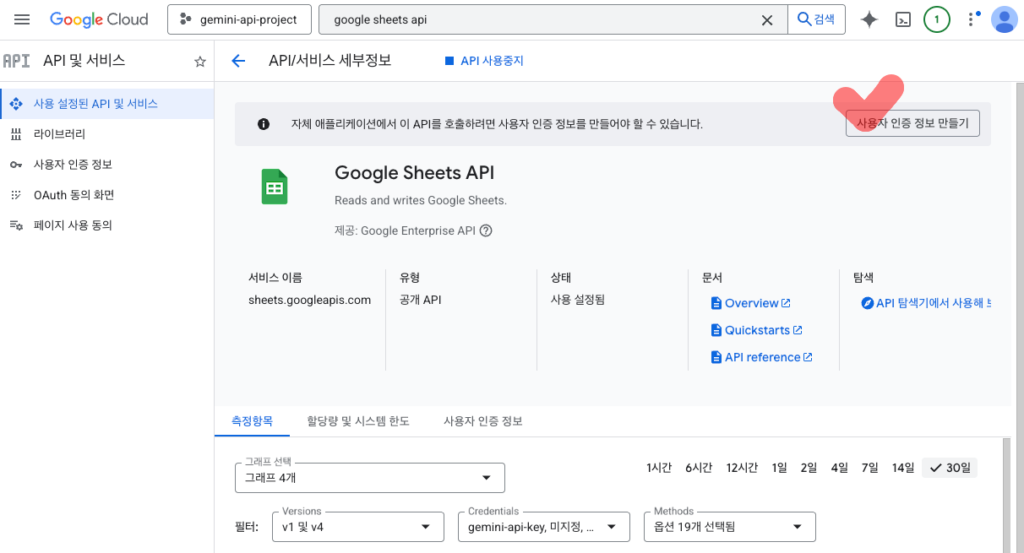Click the back arrow to API list
Viewport: 1024px width, 553px height.
238,61
